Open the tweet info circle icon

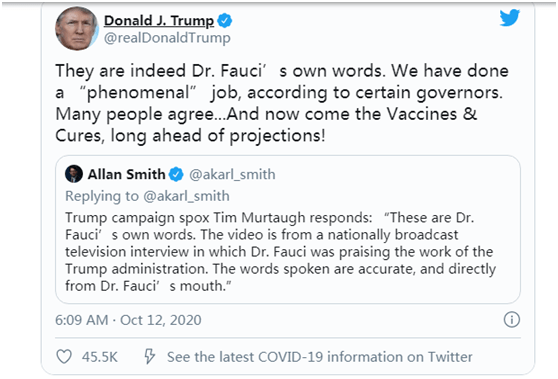pyautogui.click(x=512, y=320)
